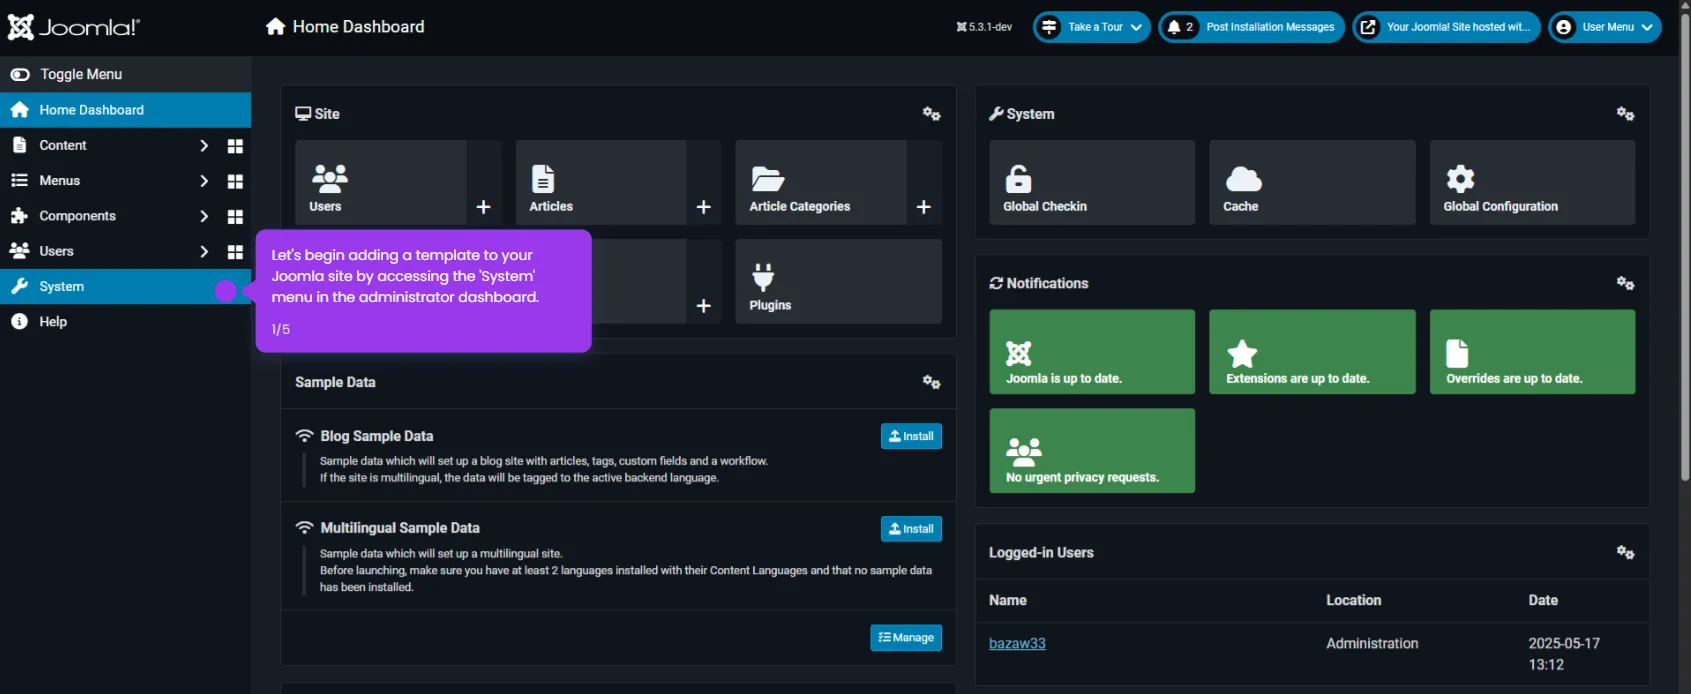Click the Administration location cell
The width and height of the screenshot is (1691, 694).
coord(1372,644)
